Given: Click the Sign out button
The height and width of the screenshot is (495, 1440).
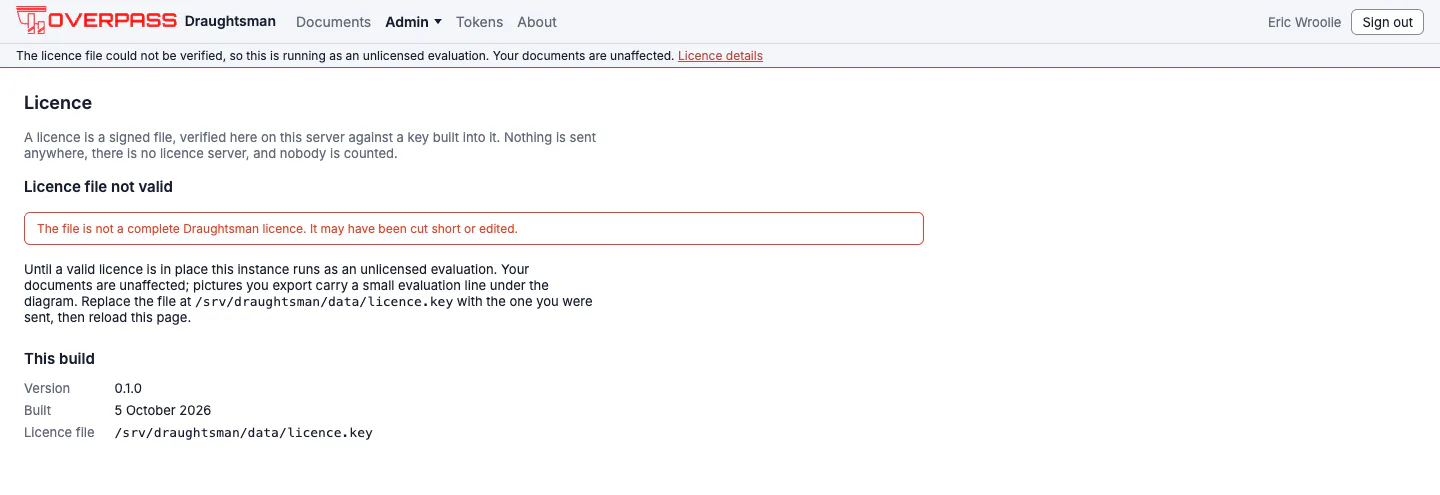Looking at the screenshot, I should point(1387,22).
